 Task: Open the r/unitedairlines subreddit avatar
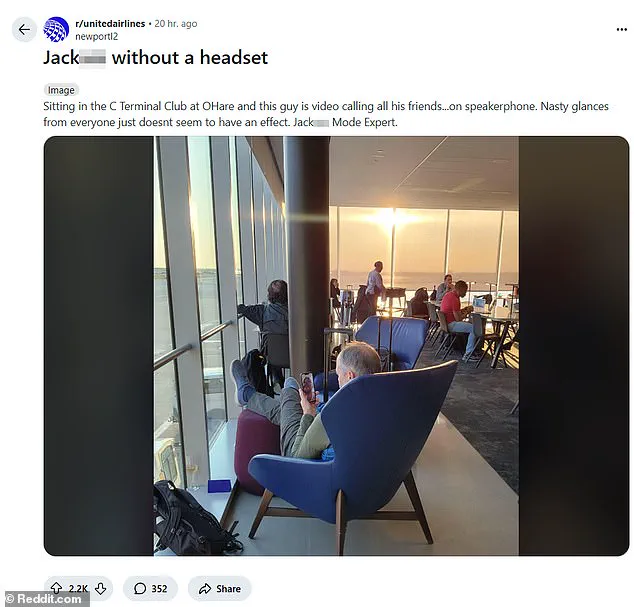(x=56, y=30)
